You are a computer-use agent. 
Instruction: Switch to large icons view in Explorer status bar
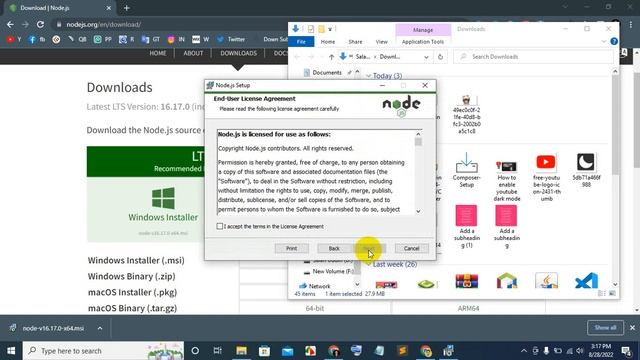[x=612, y=293]
